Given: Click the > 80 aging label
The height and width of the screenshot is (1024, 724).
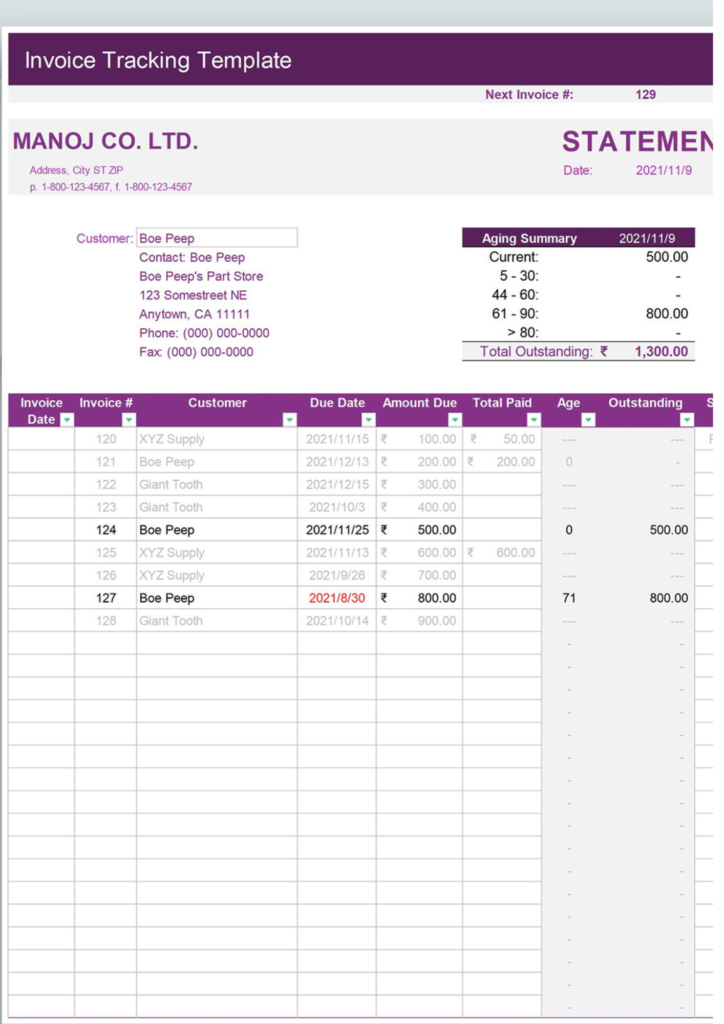Looking at the screenshot, I should (x=523, y=332).
